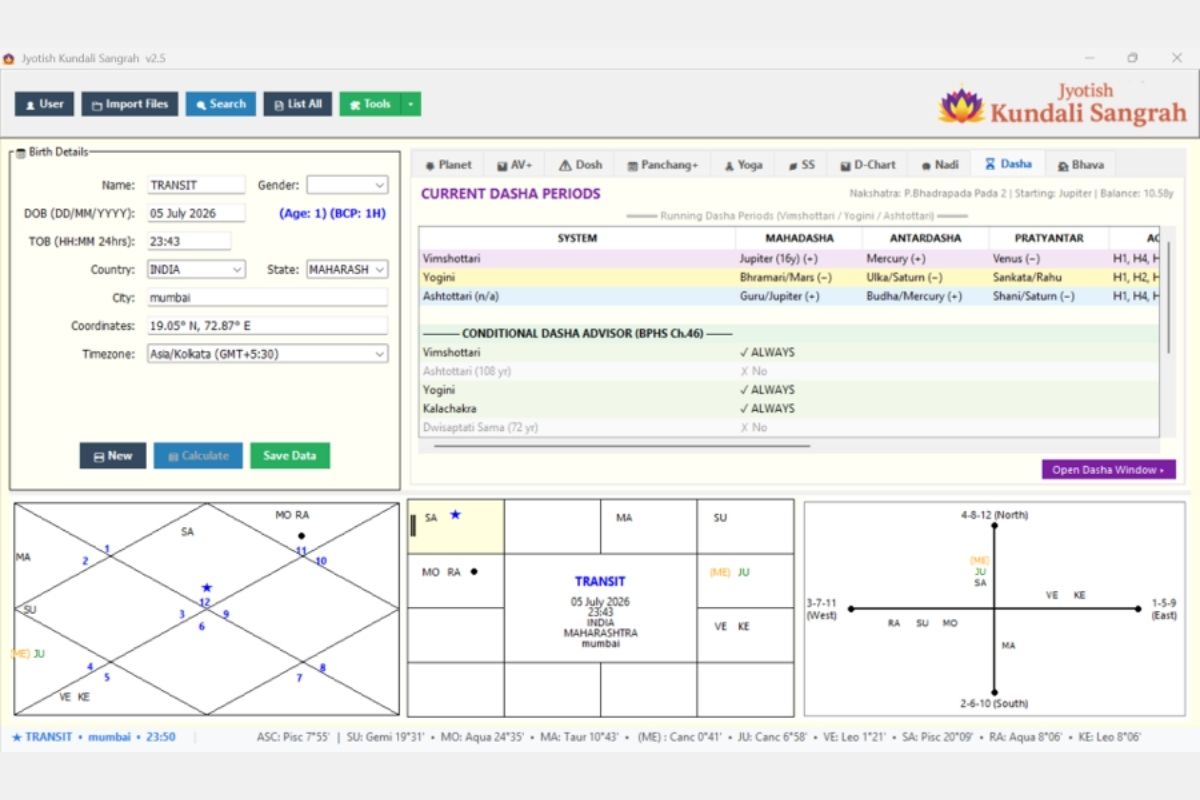
Task: Select the Yoga tab
Action: coord(743,165)
